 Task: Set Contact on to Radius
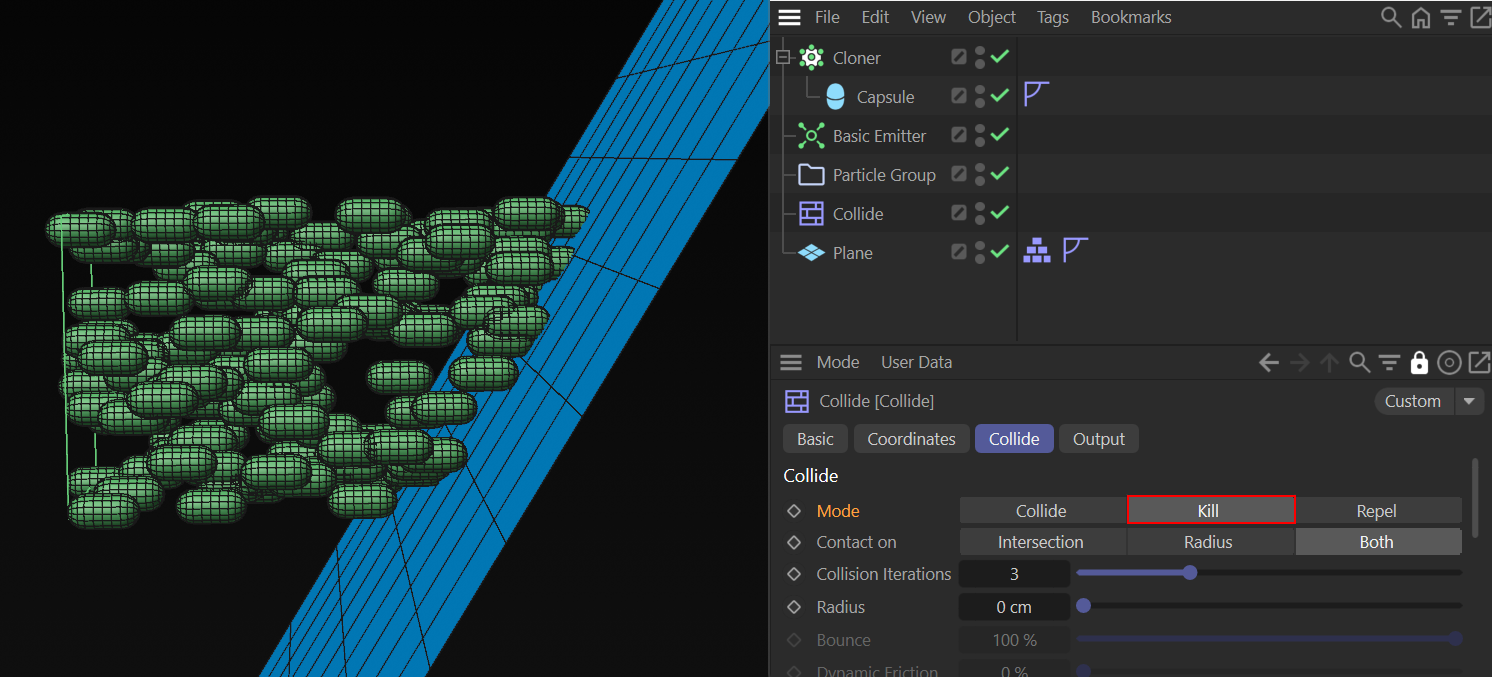(1210, 542)
